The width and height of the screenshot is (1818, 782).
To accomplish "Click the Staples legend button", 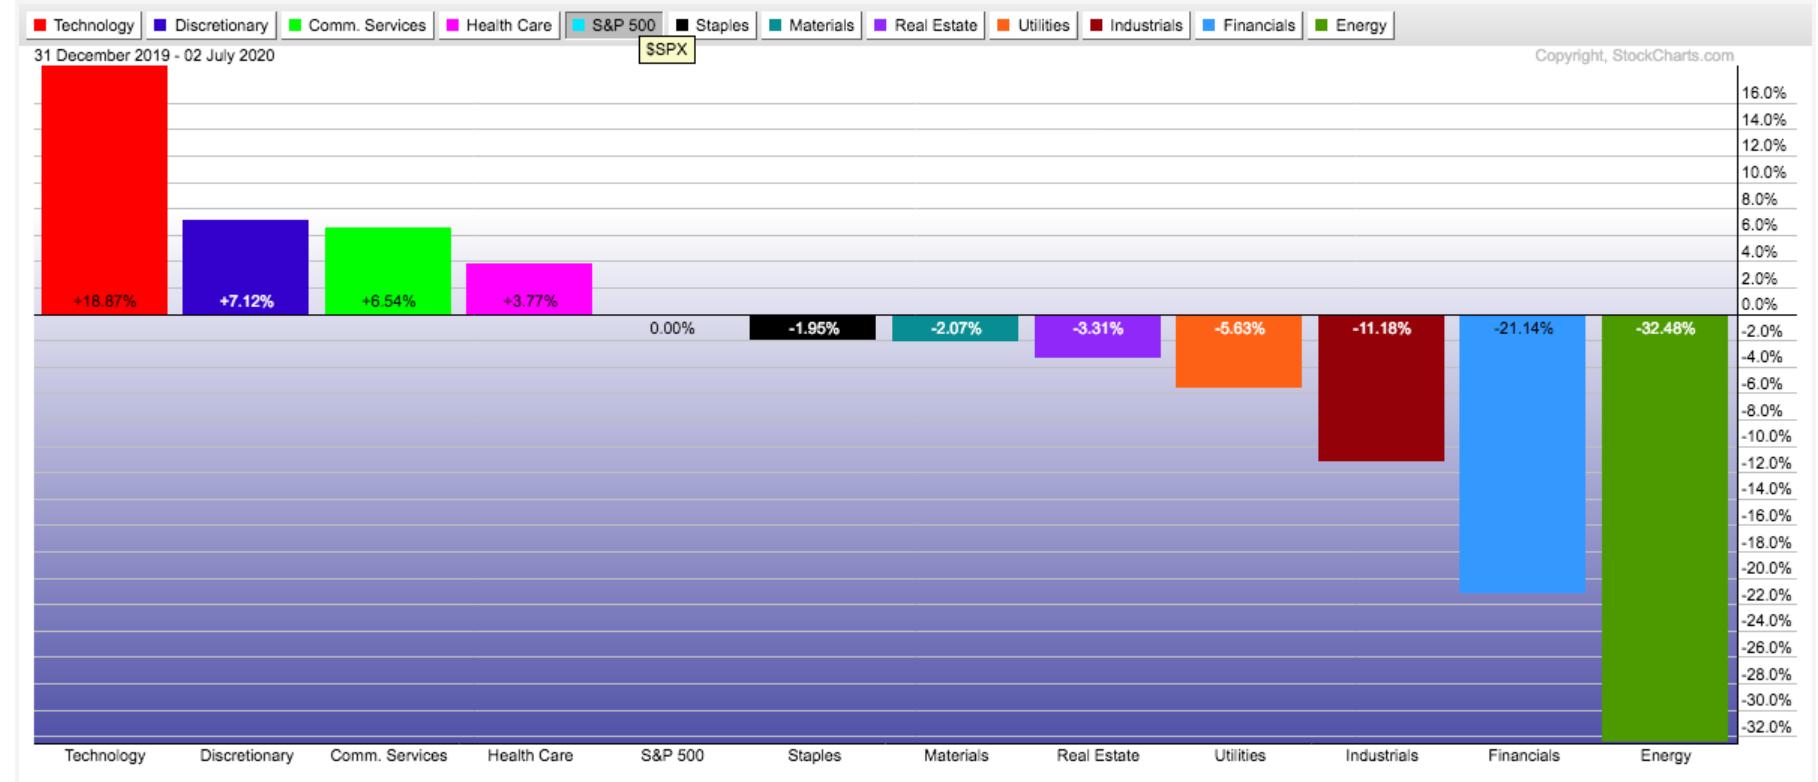I will (x=712, y=25).
